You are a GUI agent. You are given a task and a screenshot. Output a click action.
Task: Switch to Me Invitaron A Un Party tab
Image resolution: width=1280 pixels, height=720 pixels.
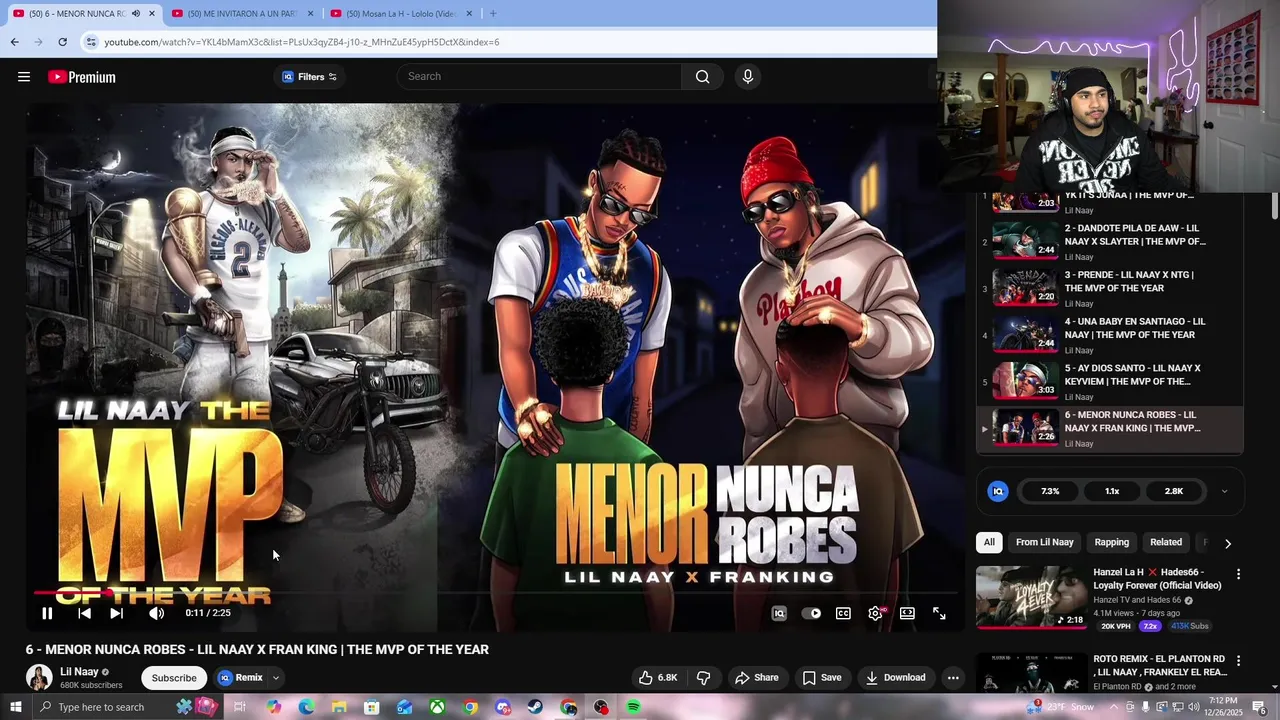pyautogui.click(x=242, y=13)
